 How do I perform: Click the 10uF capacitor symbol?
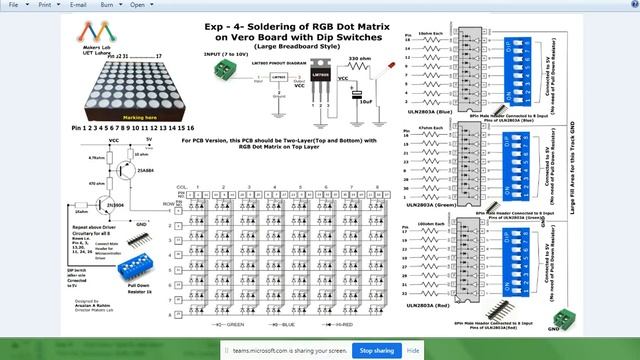pos(357,94)
